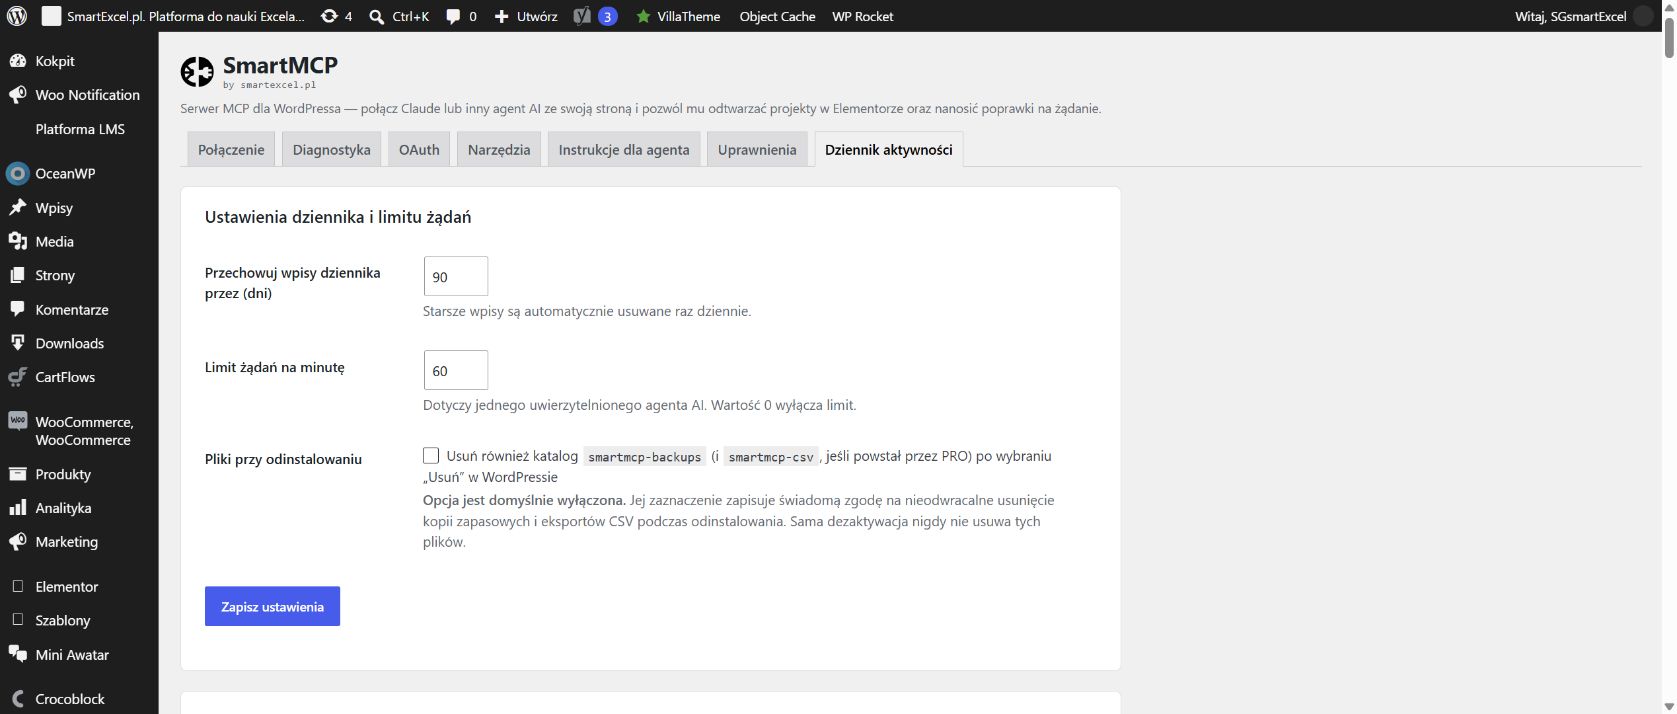The width and height of the screenshot is (1677, 714).
Task: Click the Produkty archive icon
Action: [x=17, y=474]
